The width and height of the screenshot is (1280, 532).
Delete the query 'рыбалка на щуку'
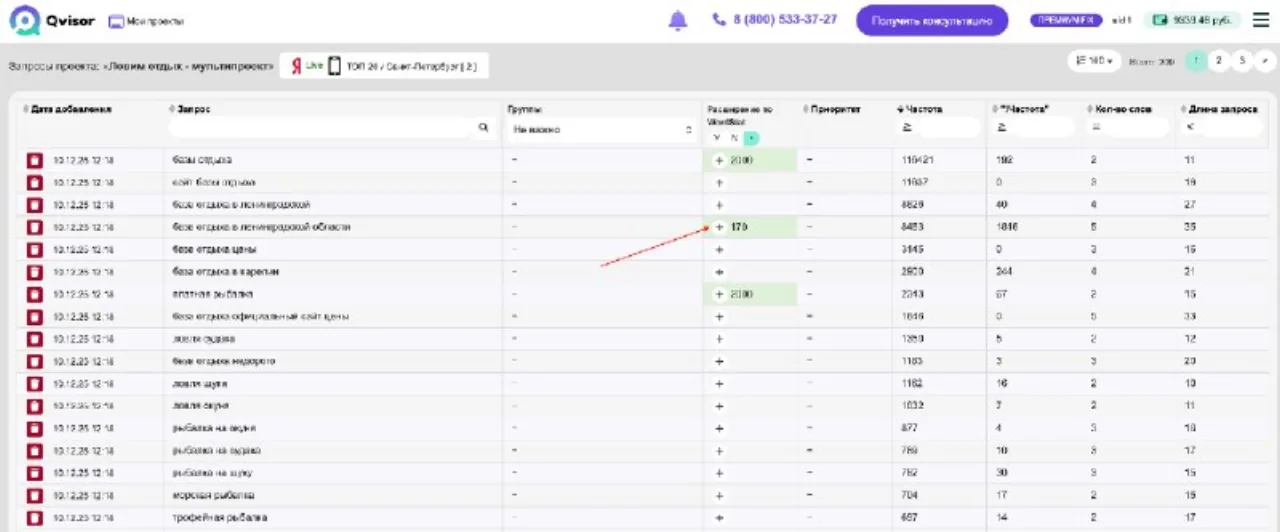coord(35,473)
